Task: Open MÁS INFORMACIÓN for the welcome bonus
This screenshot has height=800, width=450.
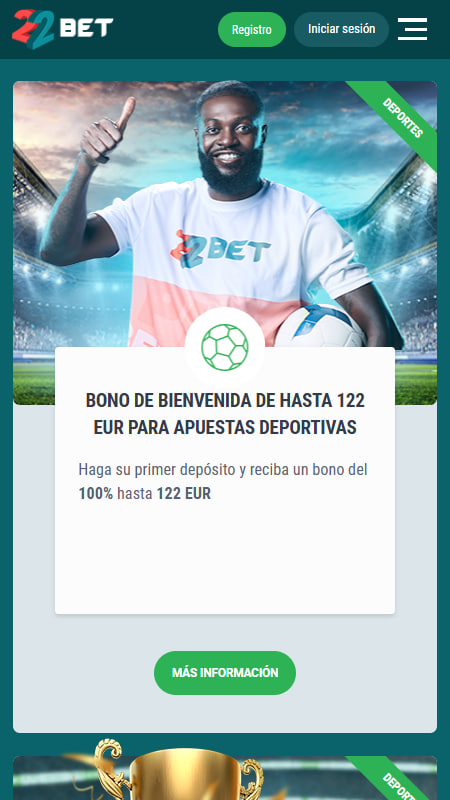Action: point(225,672)
